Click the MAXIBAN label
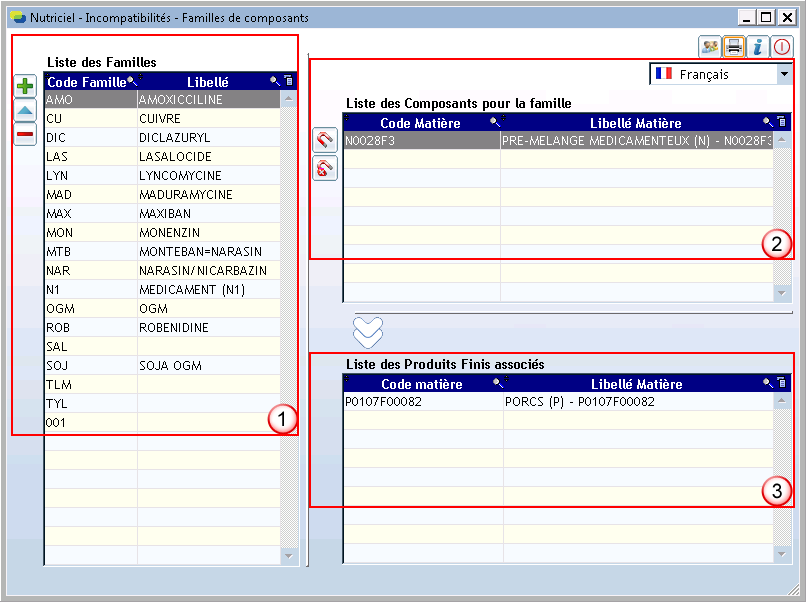The width and height of the screenshot is (806, 602). (165, 213)
